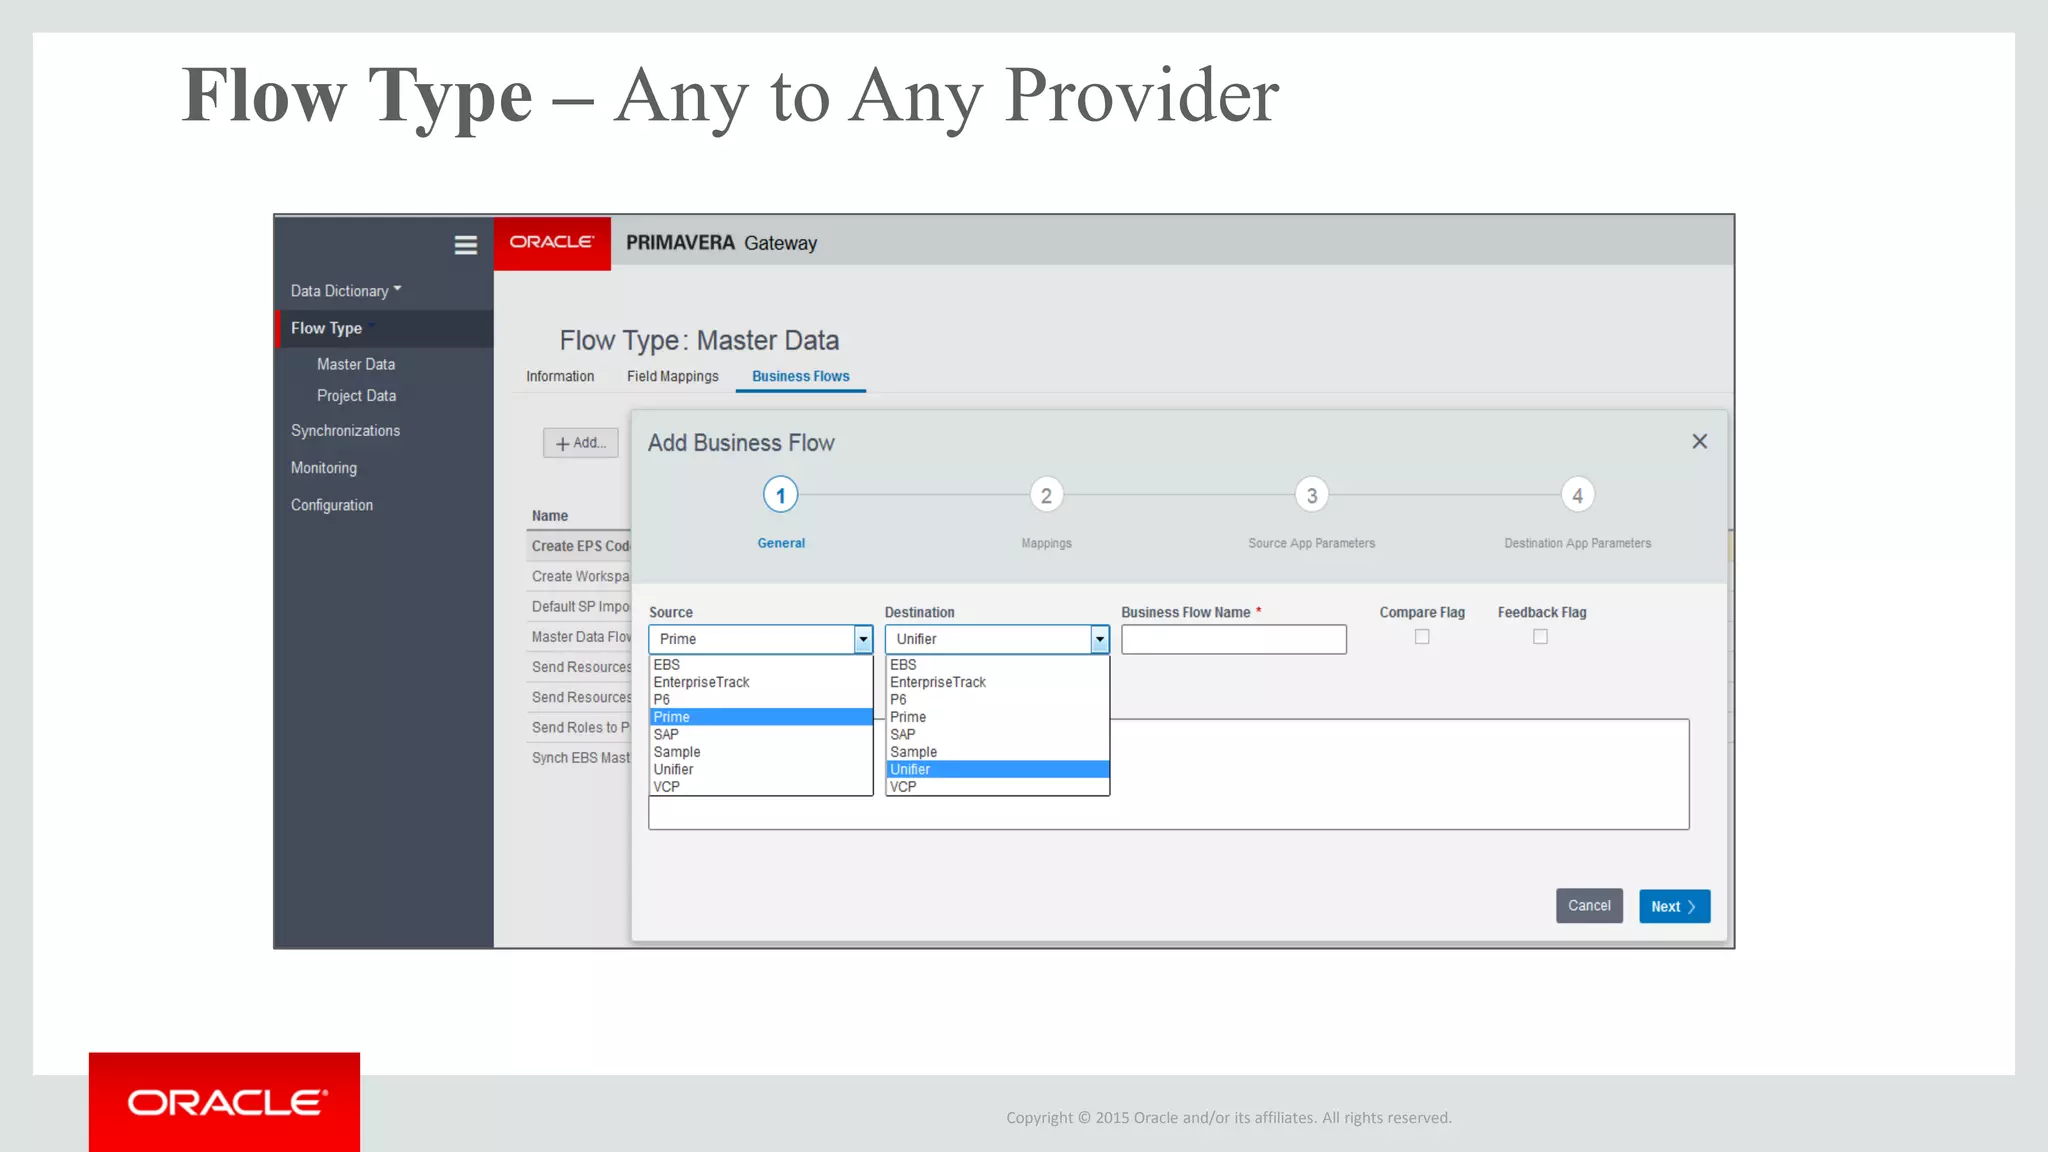Jump to step 4 Destination App Parameters
The width and height of the screenshot is (2048, 1152).
pos(1577,495)
